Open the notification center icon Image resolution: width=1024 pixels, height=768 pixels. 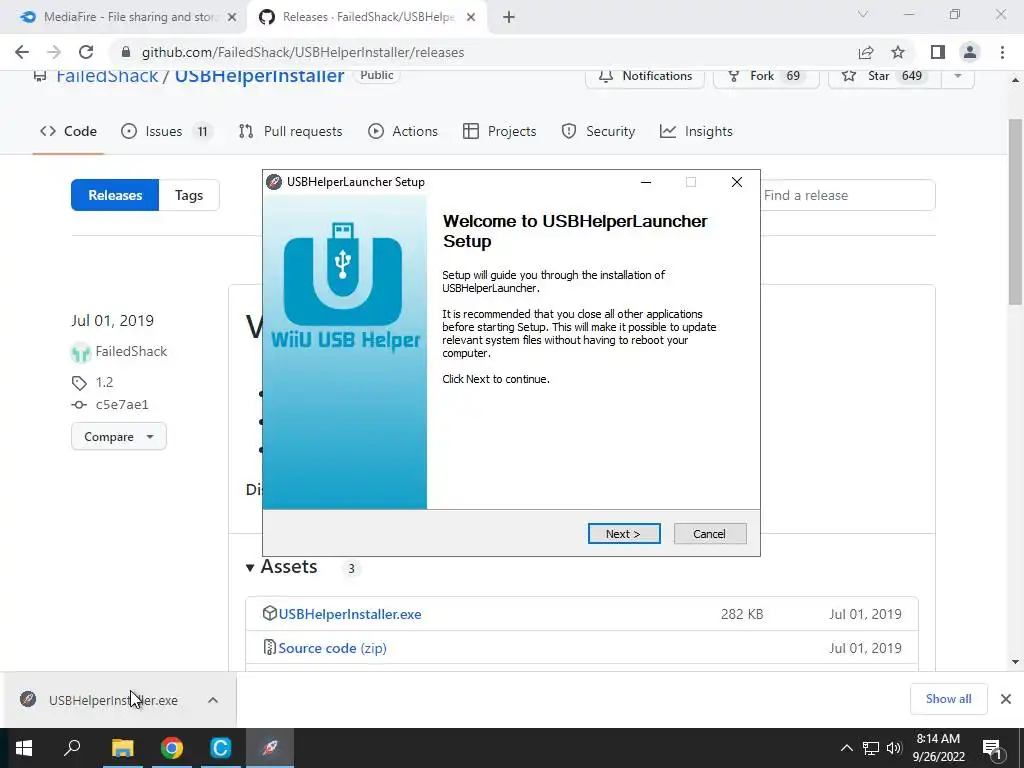point(993,748)
